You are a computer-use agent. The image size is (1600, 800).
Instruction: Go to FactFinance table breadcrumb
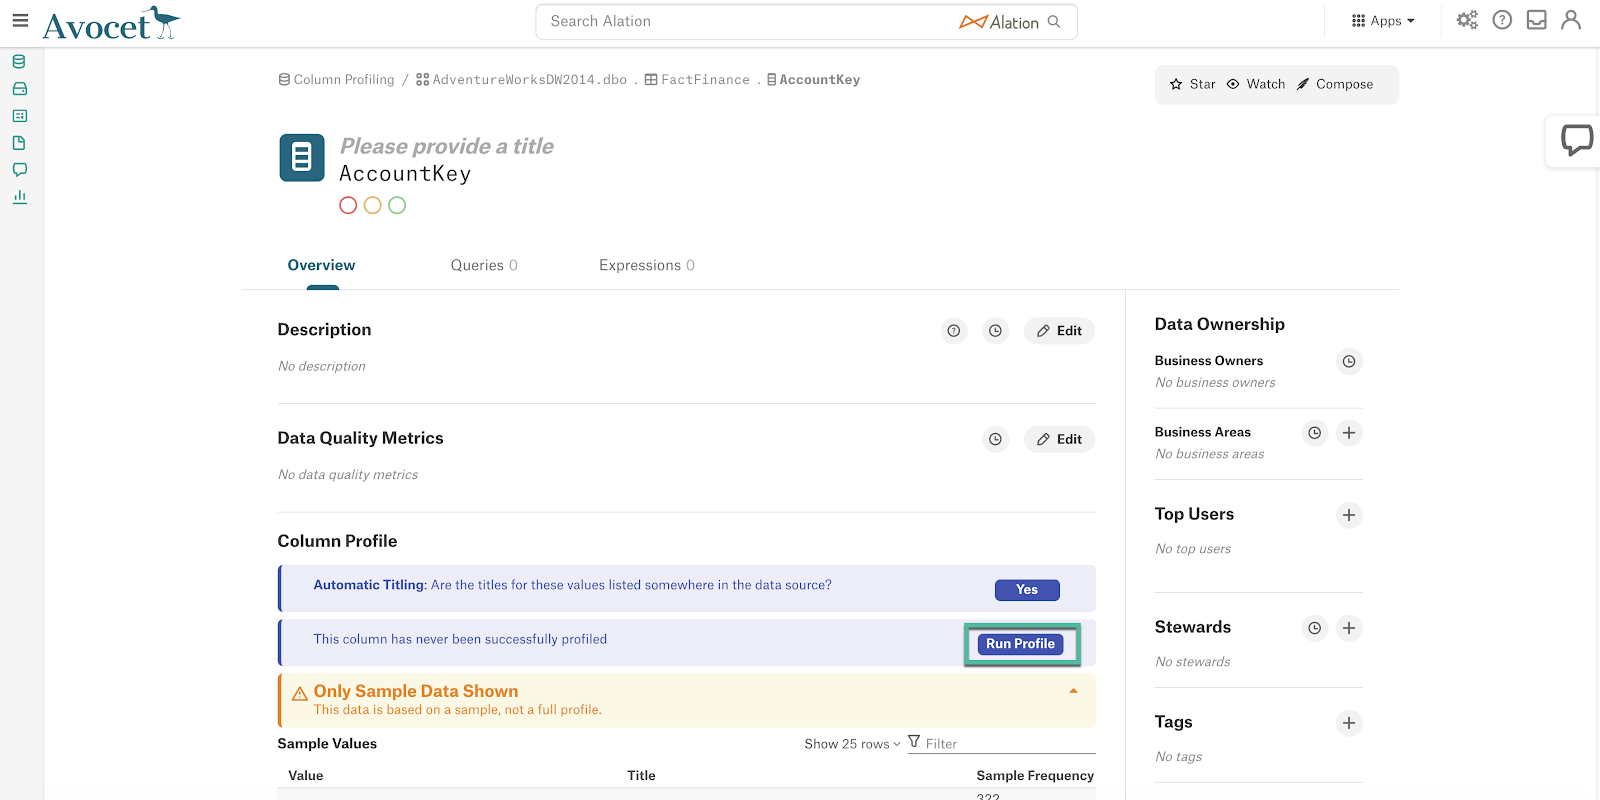click(697, 80)
